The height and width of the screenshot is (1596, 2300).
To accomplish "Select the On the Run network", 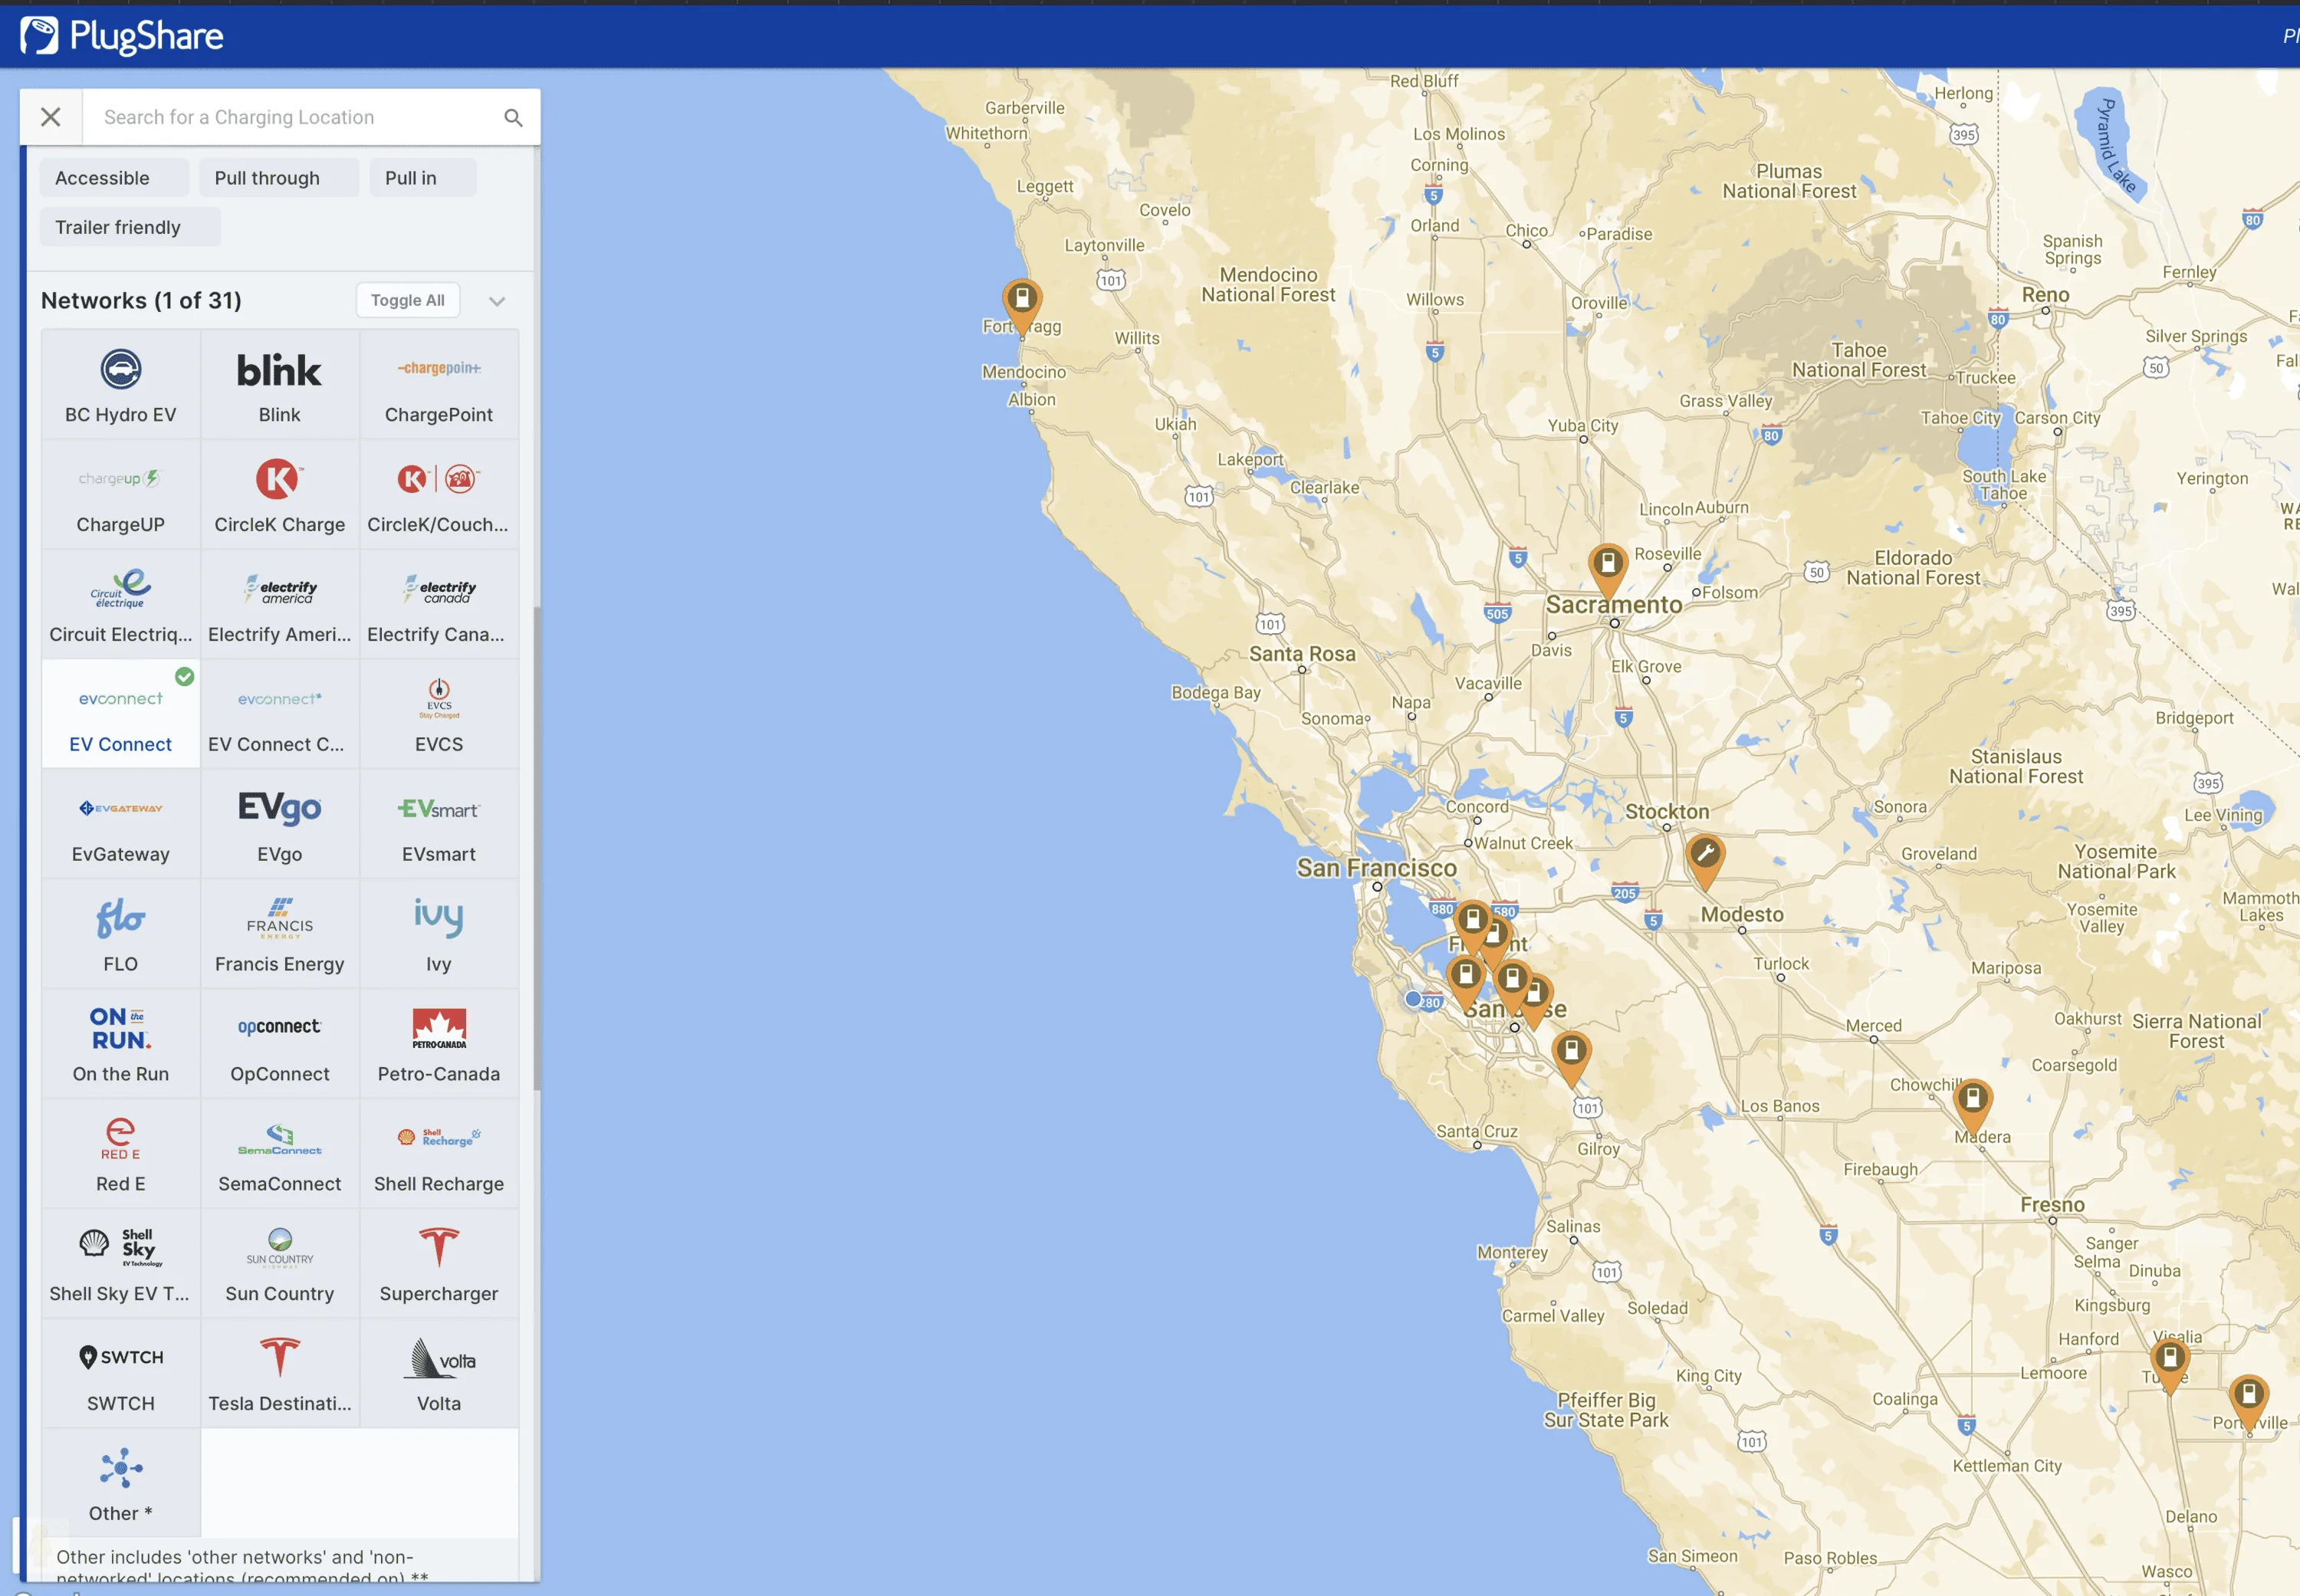I will tap(121, 1044).
